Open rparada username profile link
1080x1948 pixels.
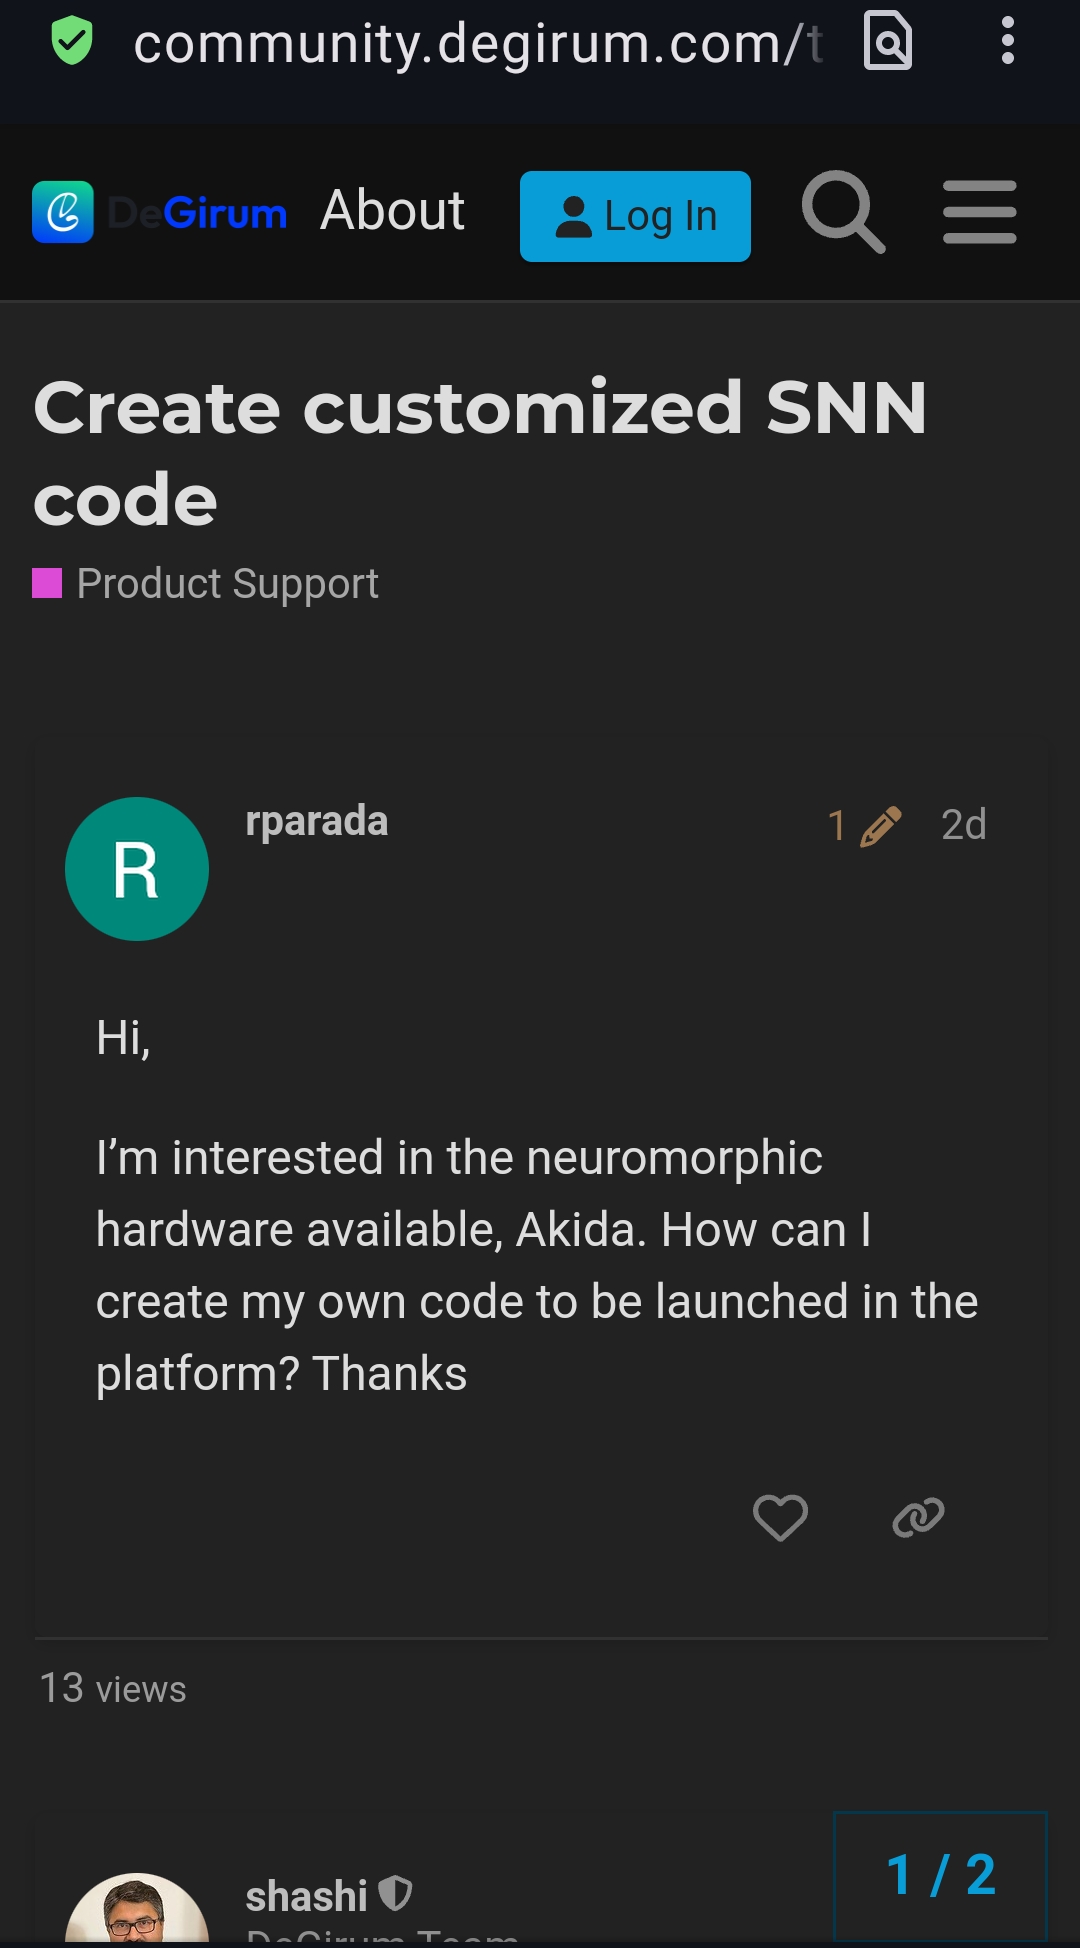[316, 822]
